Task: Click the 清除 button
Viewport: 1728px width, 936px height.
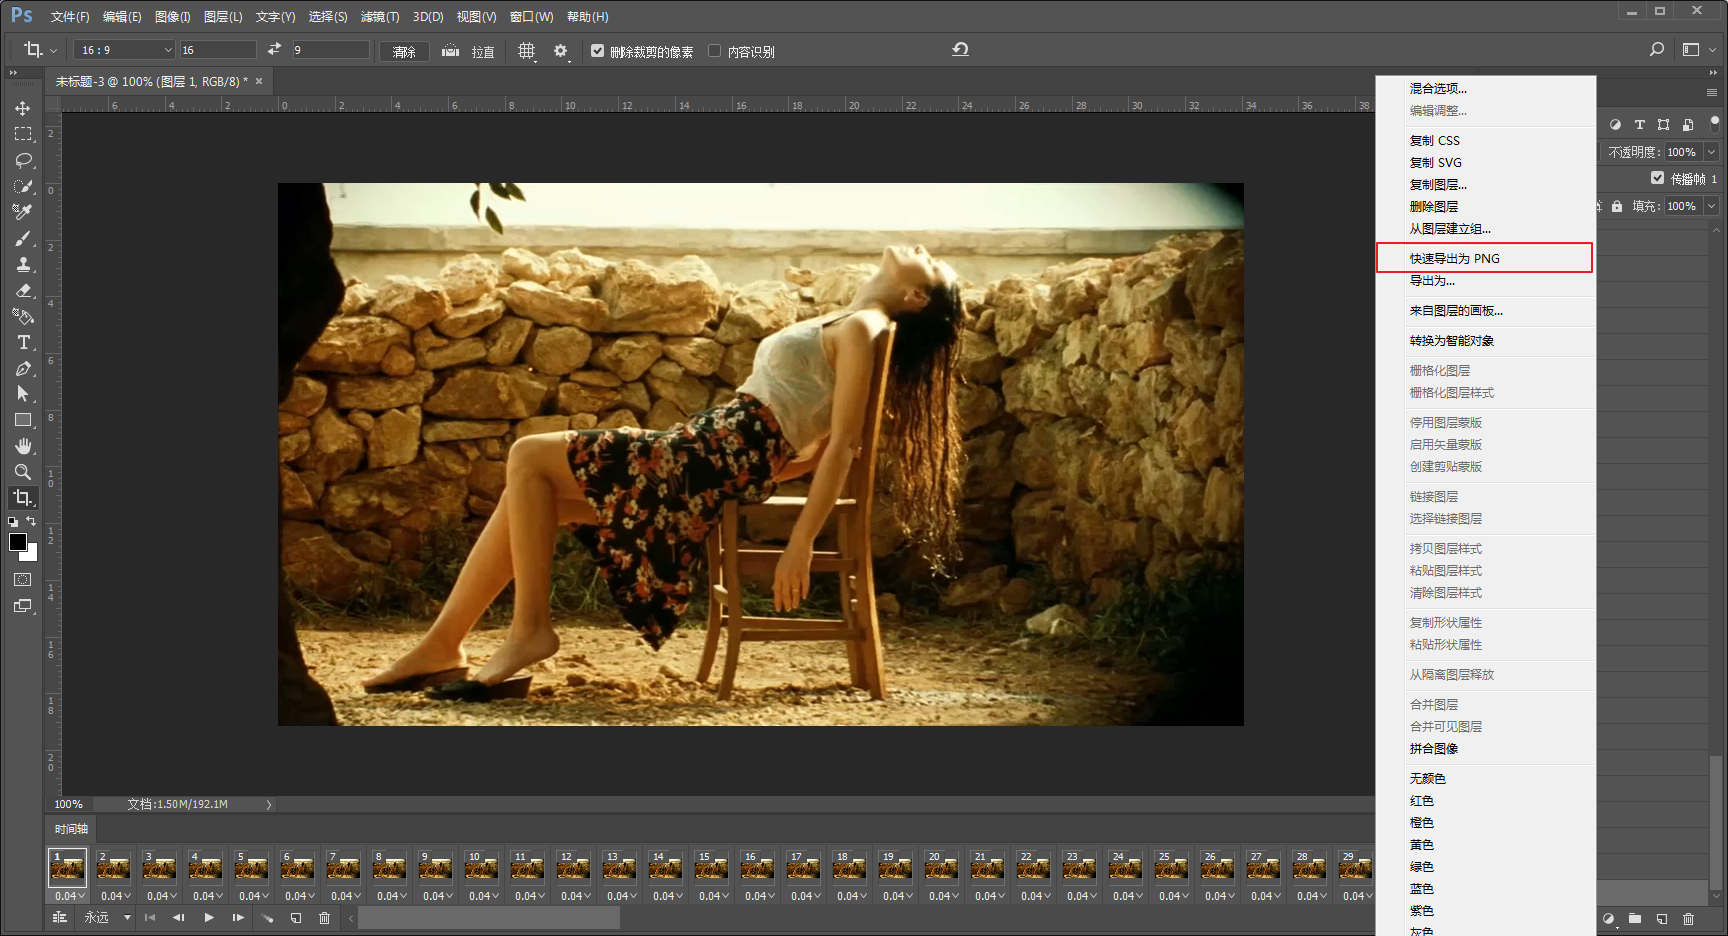Action: click(404, 51)
